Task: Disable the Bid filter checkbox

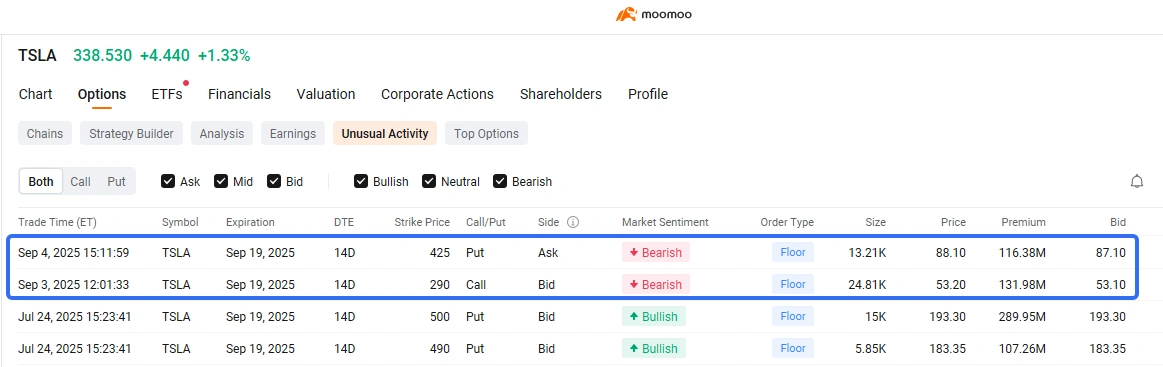Action: [x=274, y=182]
